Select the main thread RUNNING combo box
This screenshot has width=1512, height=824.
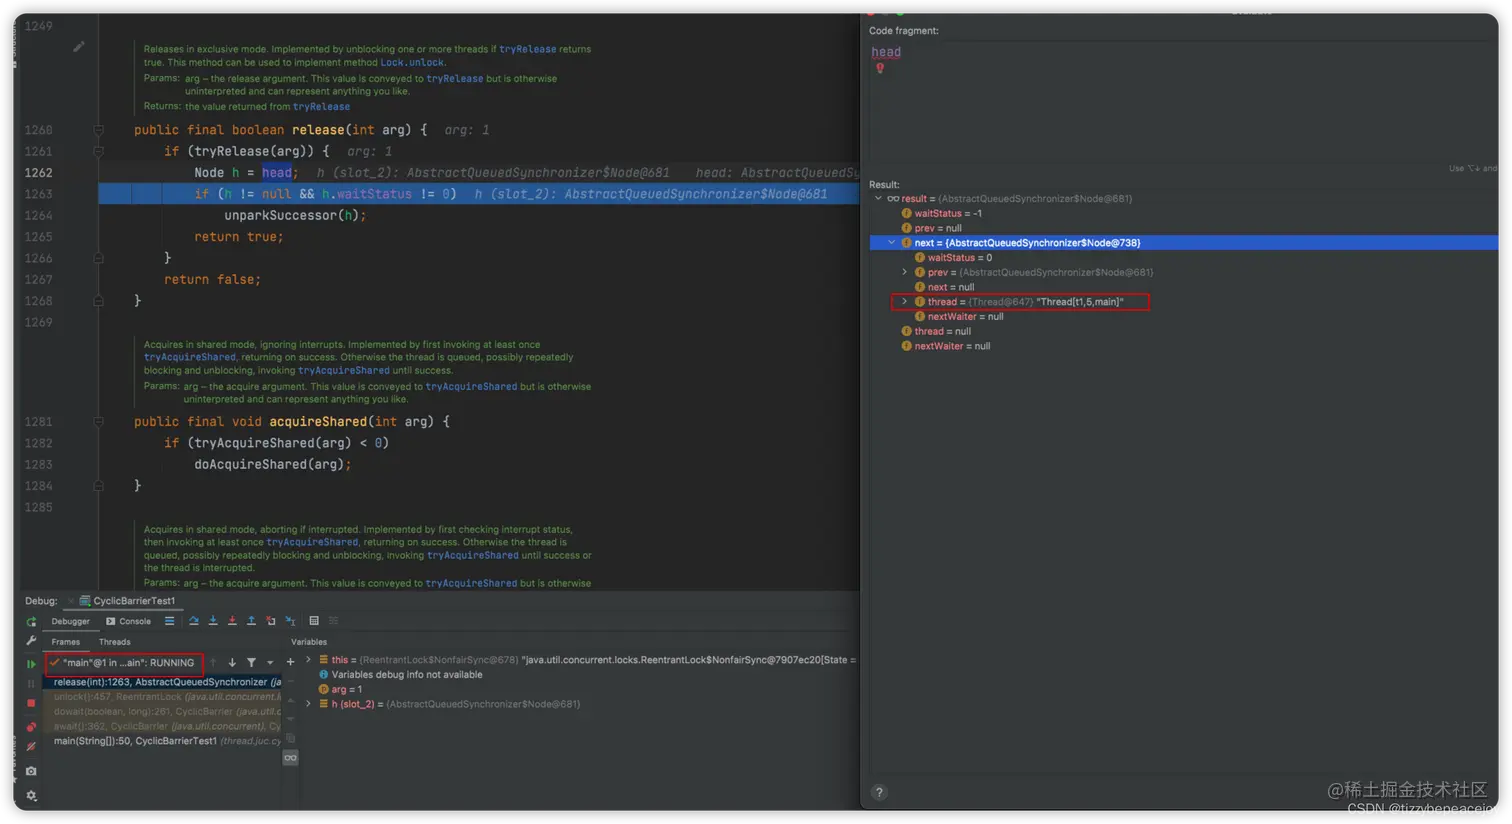pyautogui.click(x=123, y=663)
